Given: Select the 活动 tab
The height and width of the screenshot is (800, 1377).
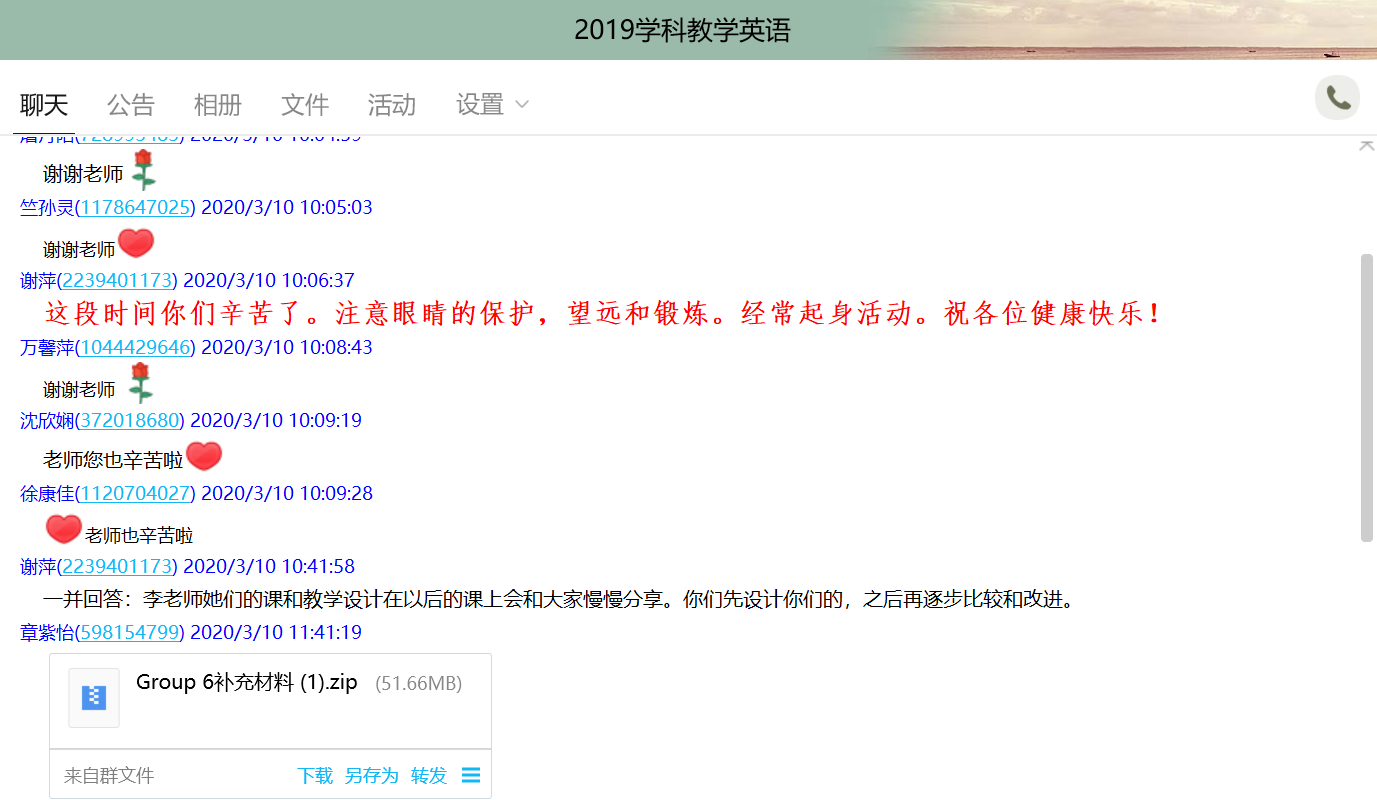Looking at the screenshot, I should tap(391, 104).
